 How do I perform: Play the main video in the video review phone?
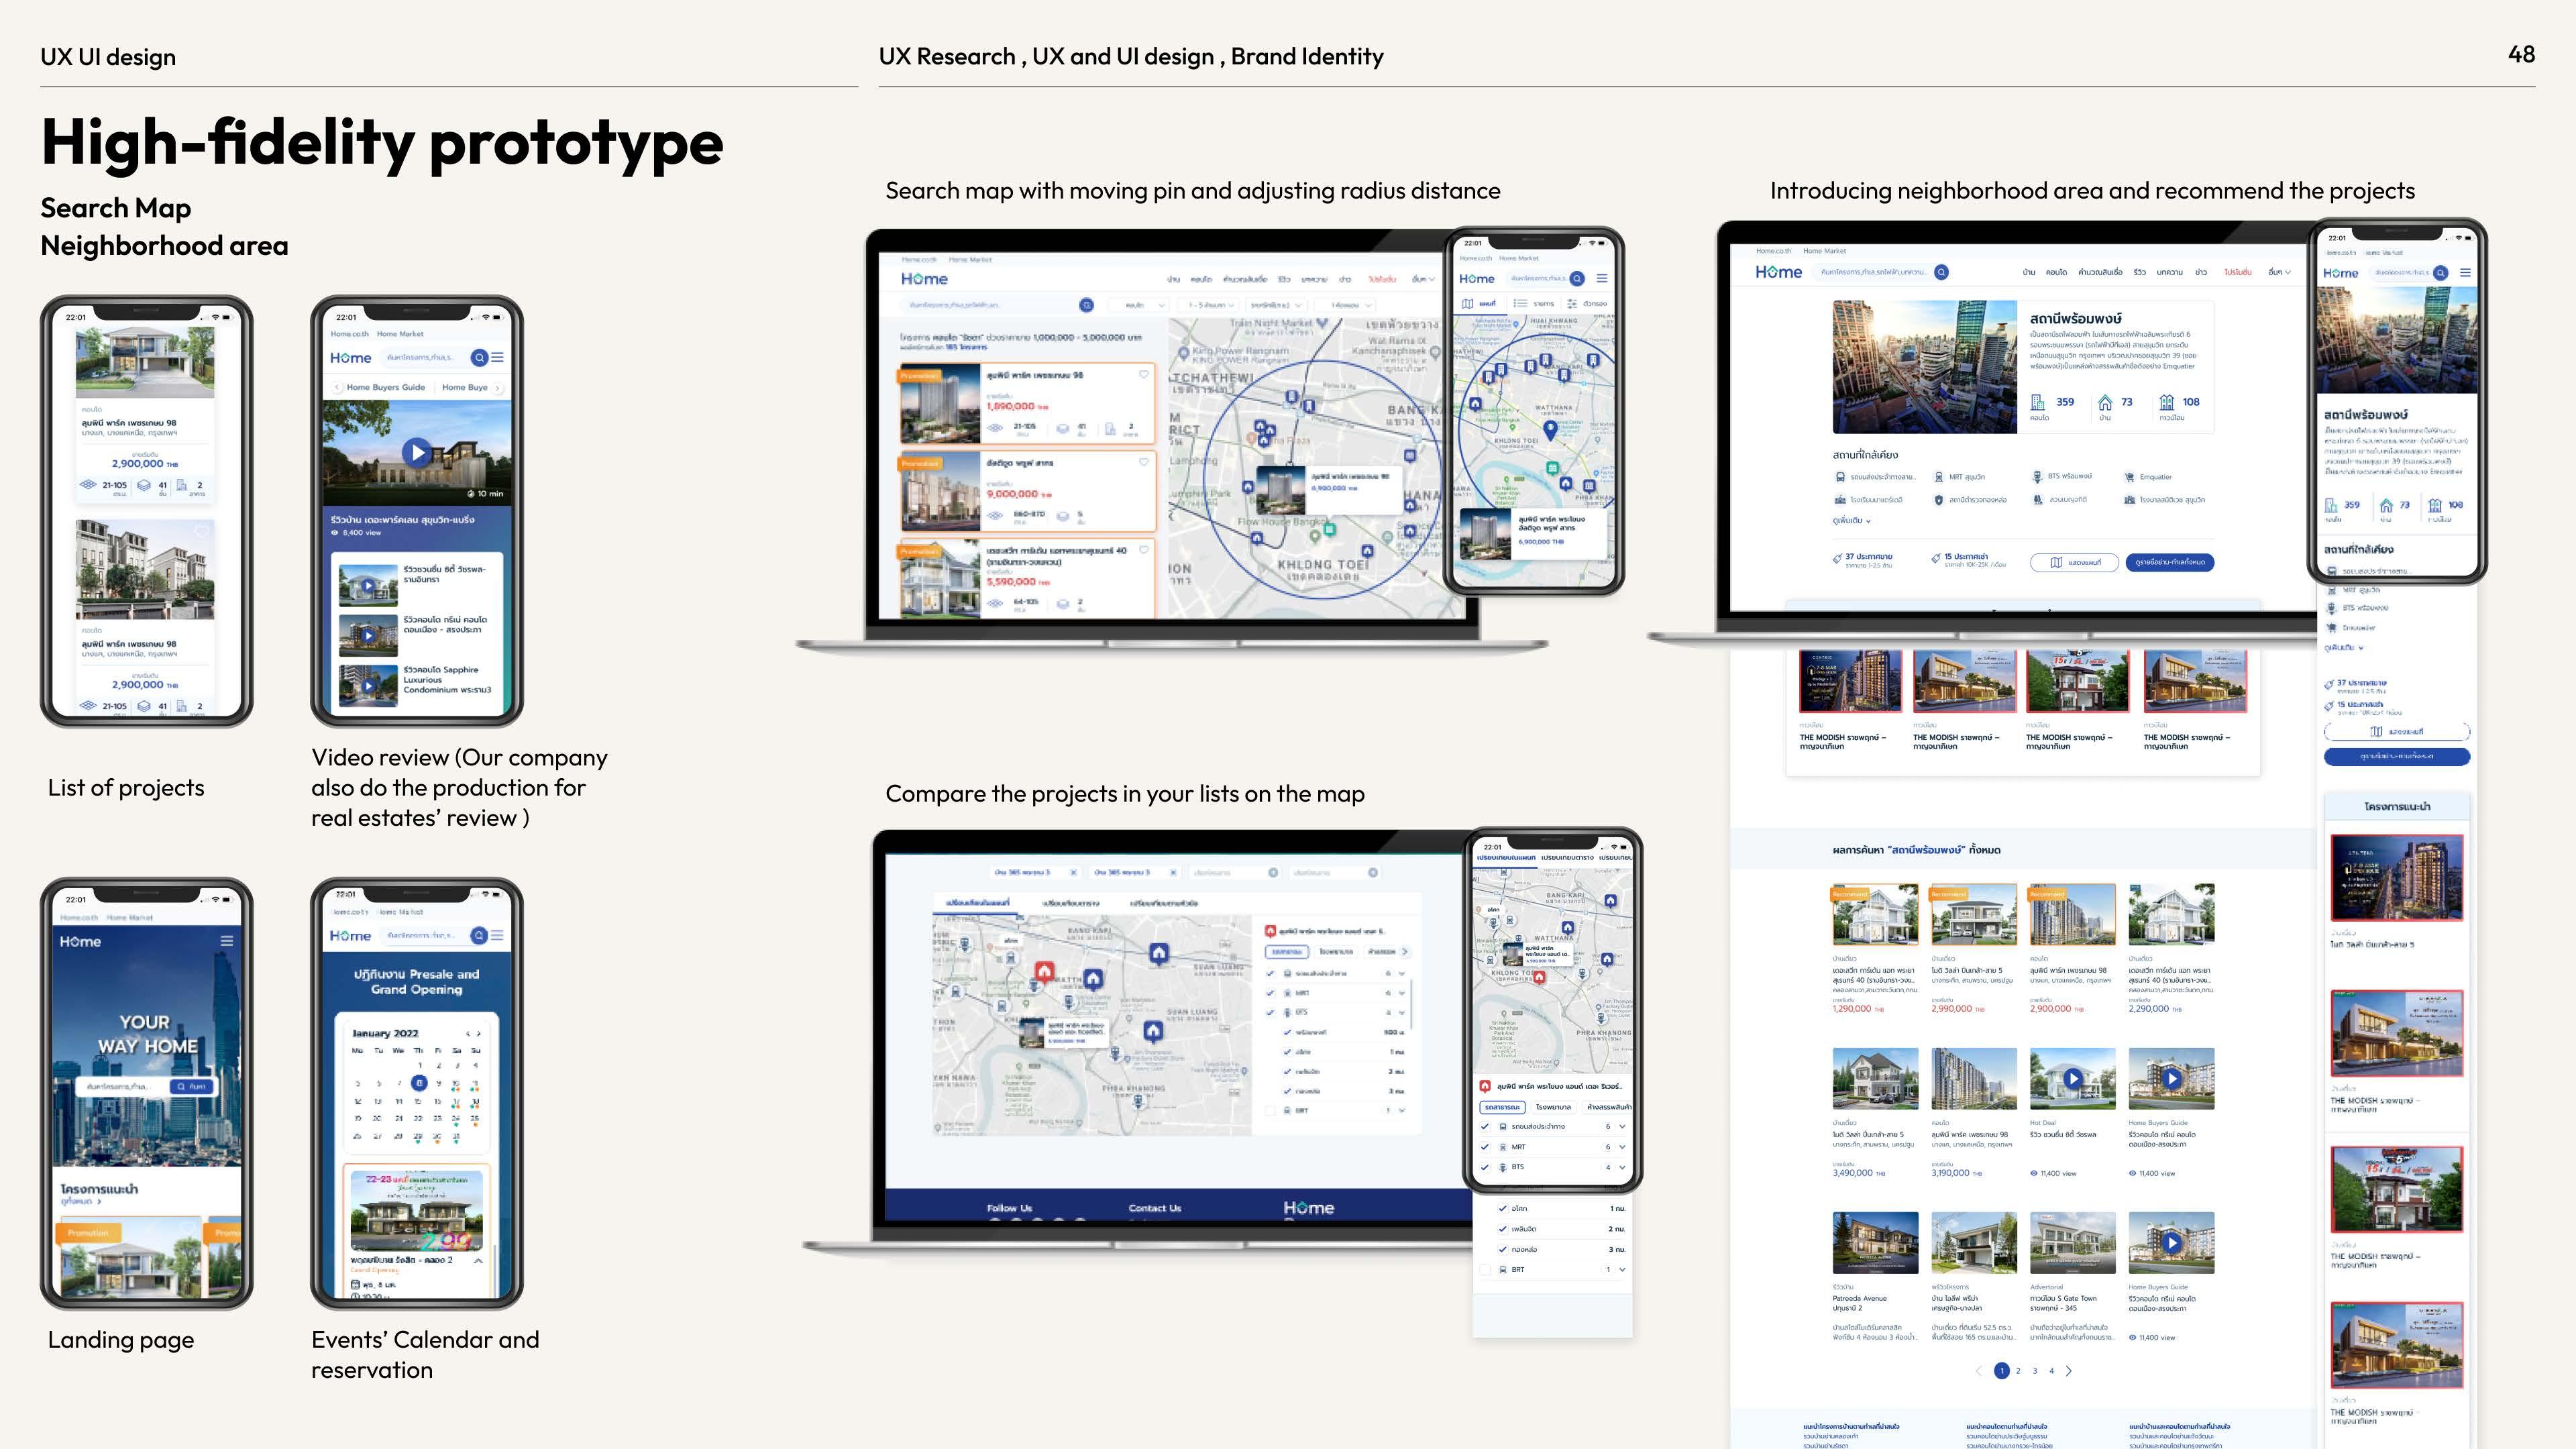(417, 453)
